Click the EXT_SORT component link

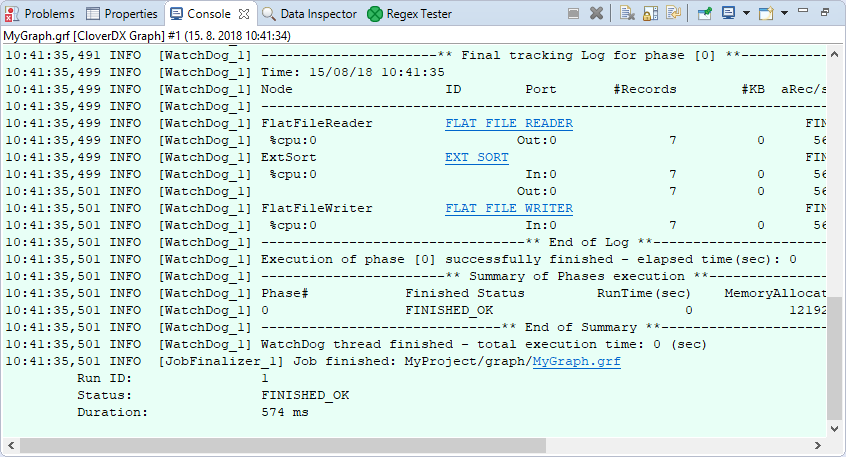pos(476,158)
